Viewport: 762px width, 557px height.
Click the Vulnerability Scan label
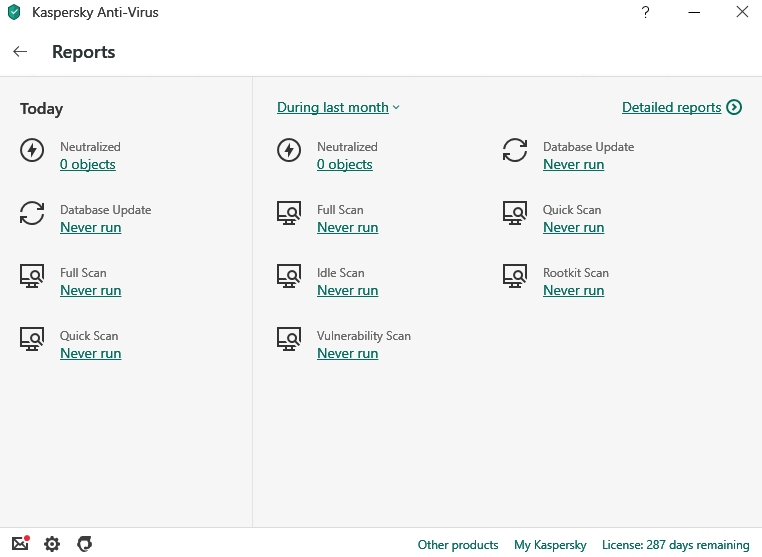pyautogui.click(x=364, y=336)
